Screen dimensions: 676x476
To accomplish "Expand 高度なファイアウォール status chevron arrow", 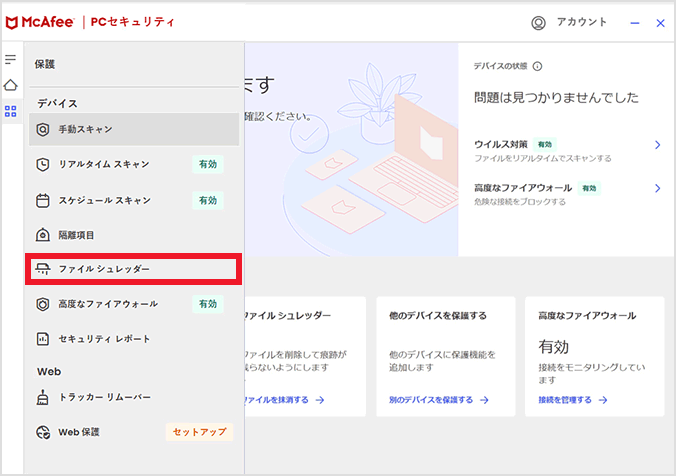I will (657, 188).
